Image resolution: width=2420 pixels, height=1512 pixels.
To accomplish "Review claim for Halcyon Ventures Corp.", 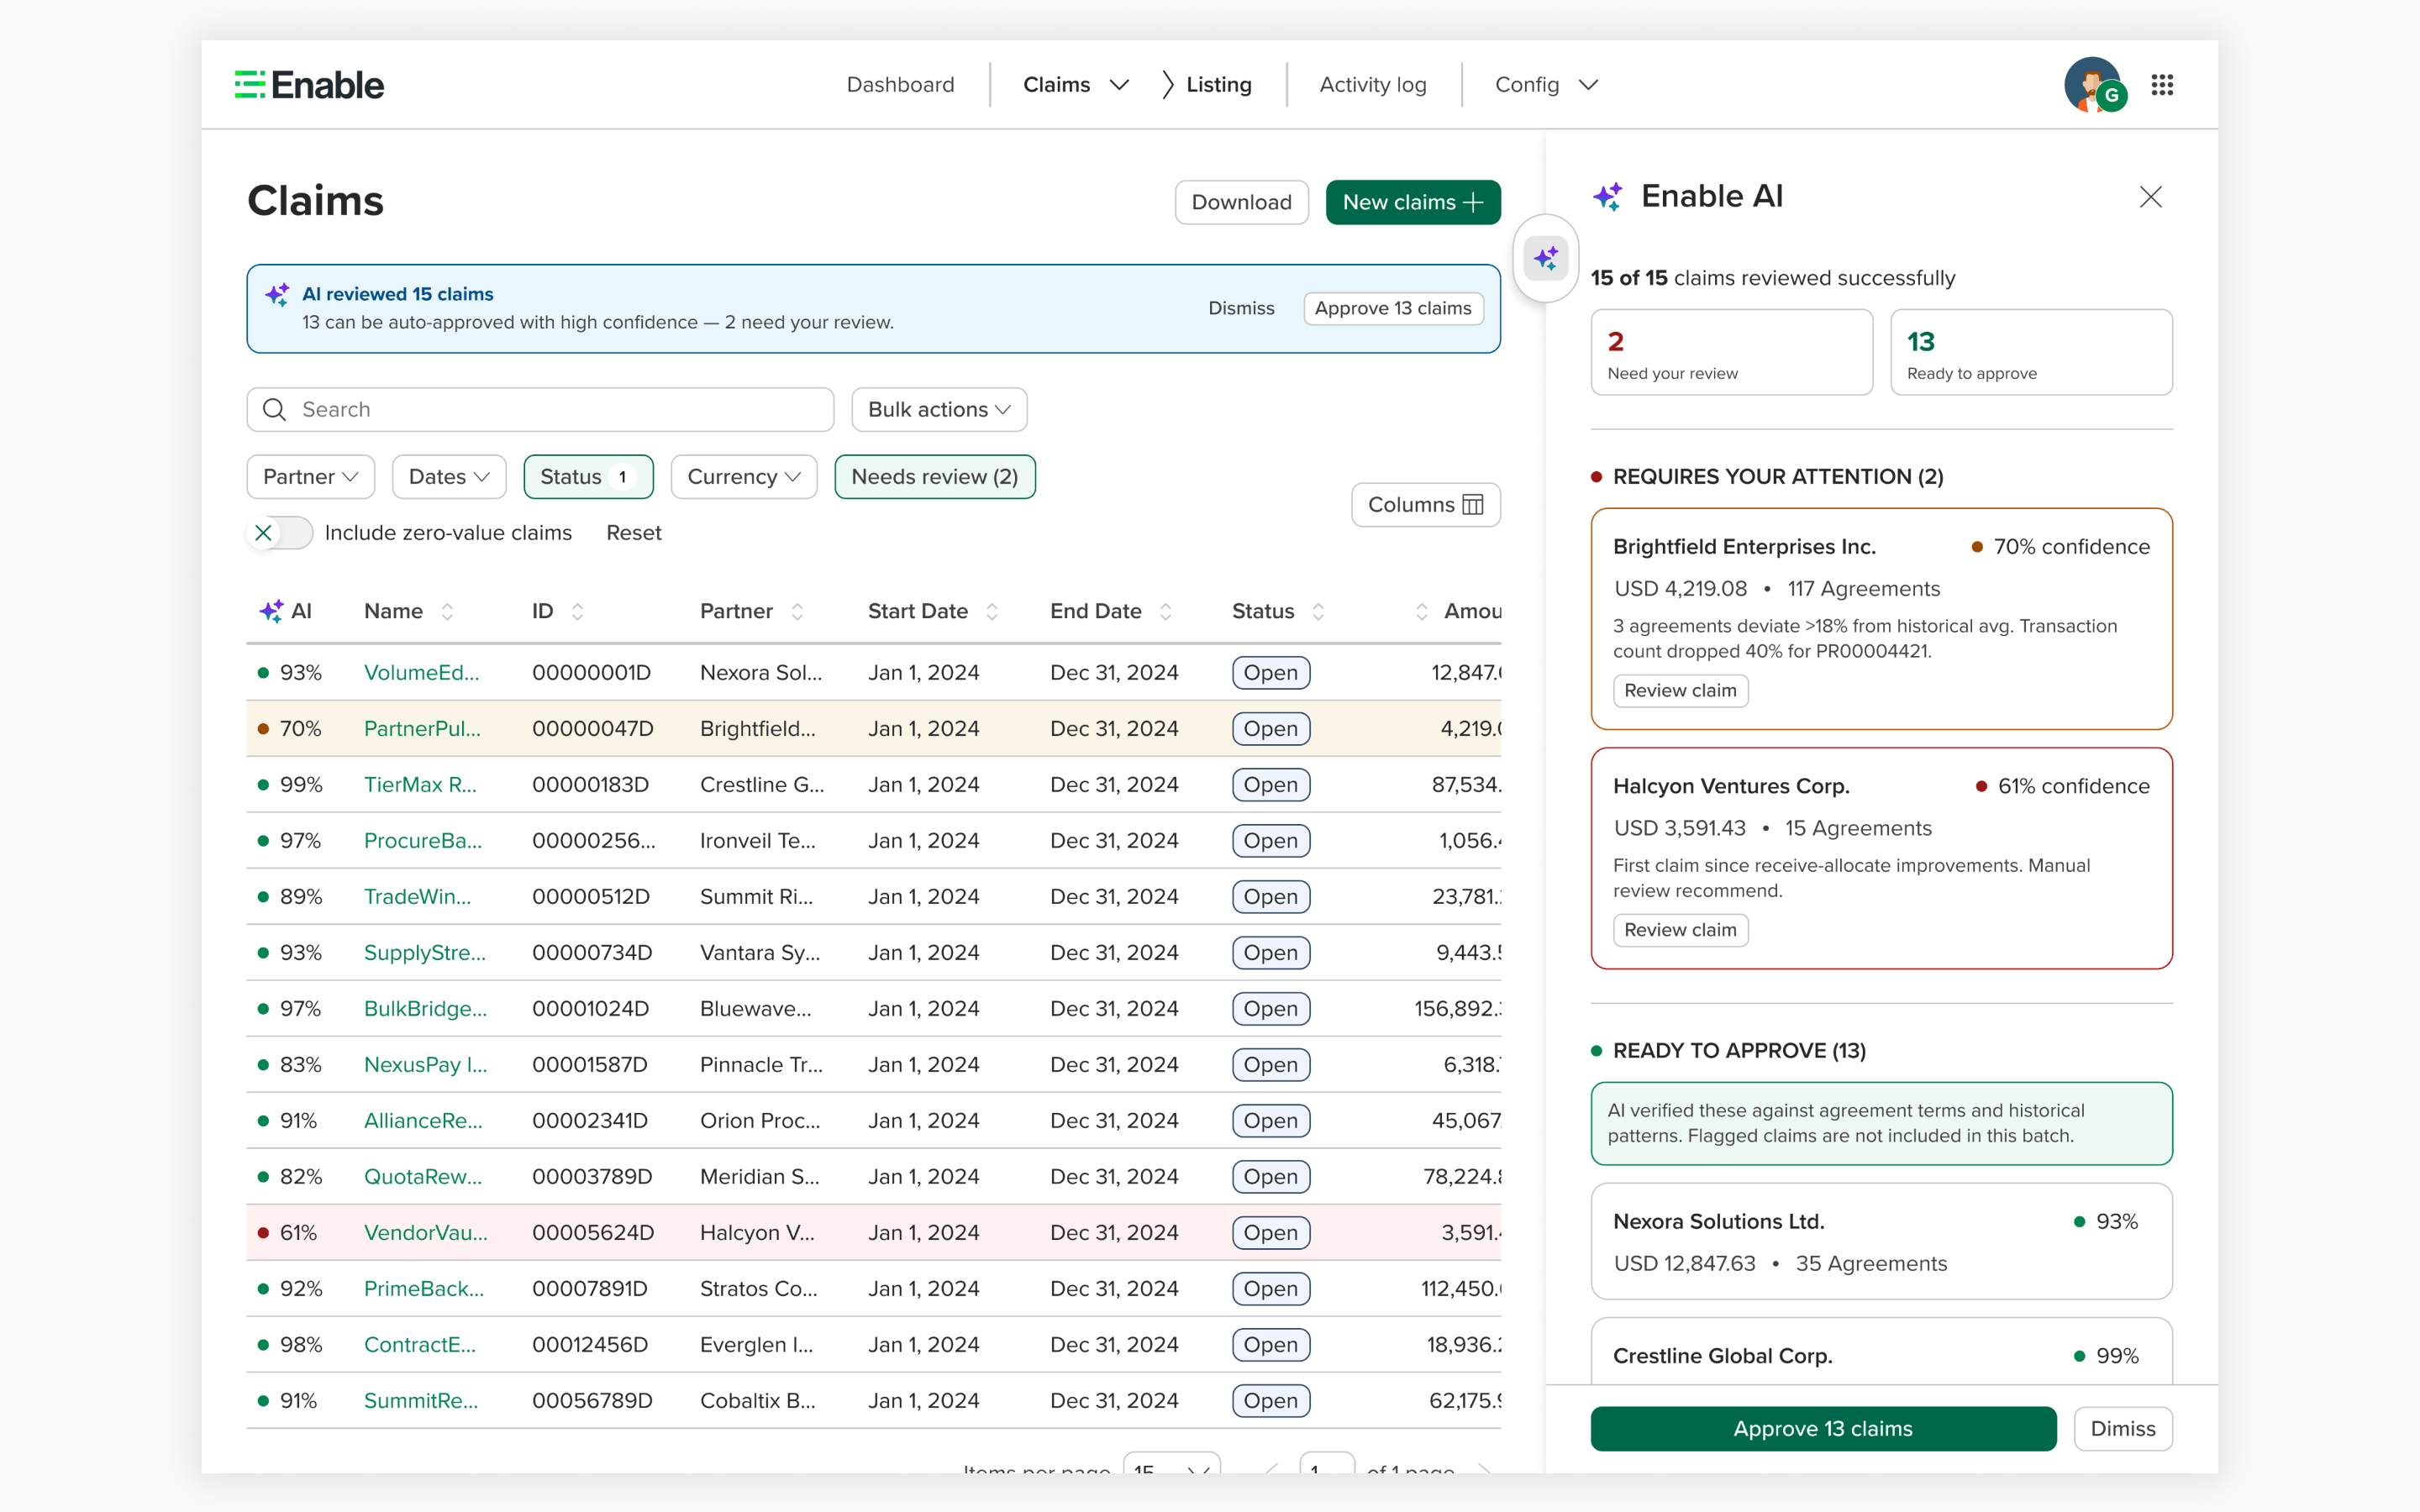I will click(1680, 930).
